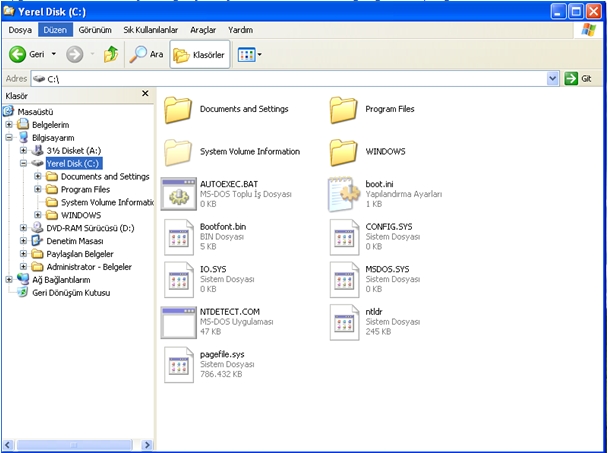Open the Görünüm menu

[95, 30]
